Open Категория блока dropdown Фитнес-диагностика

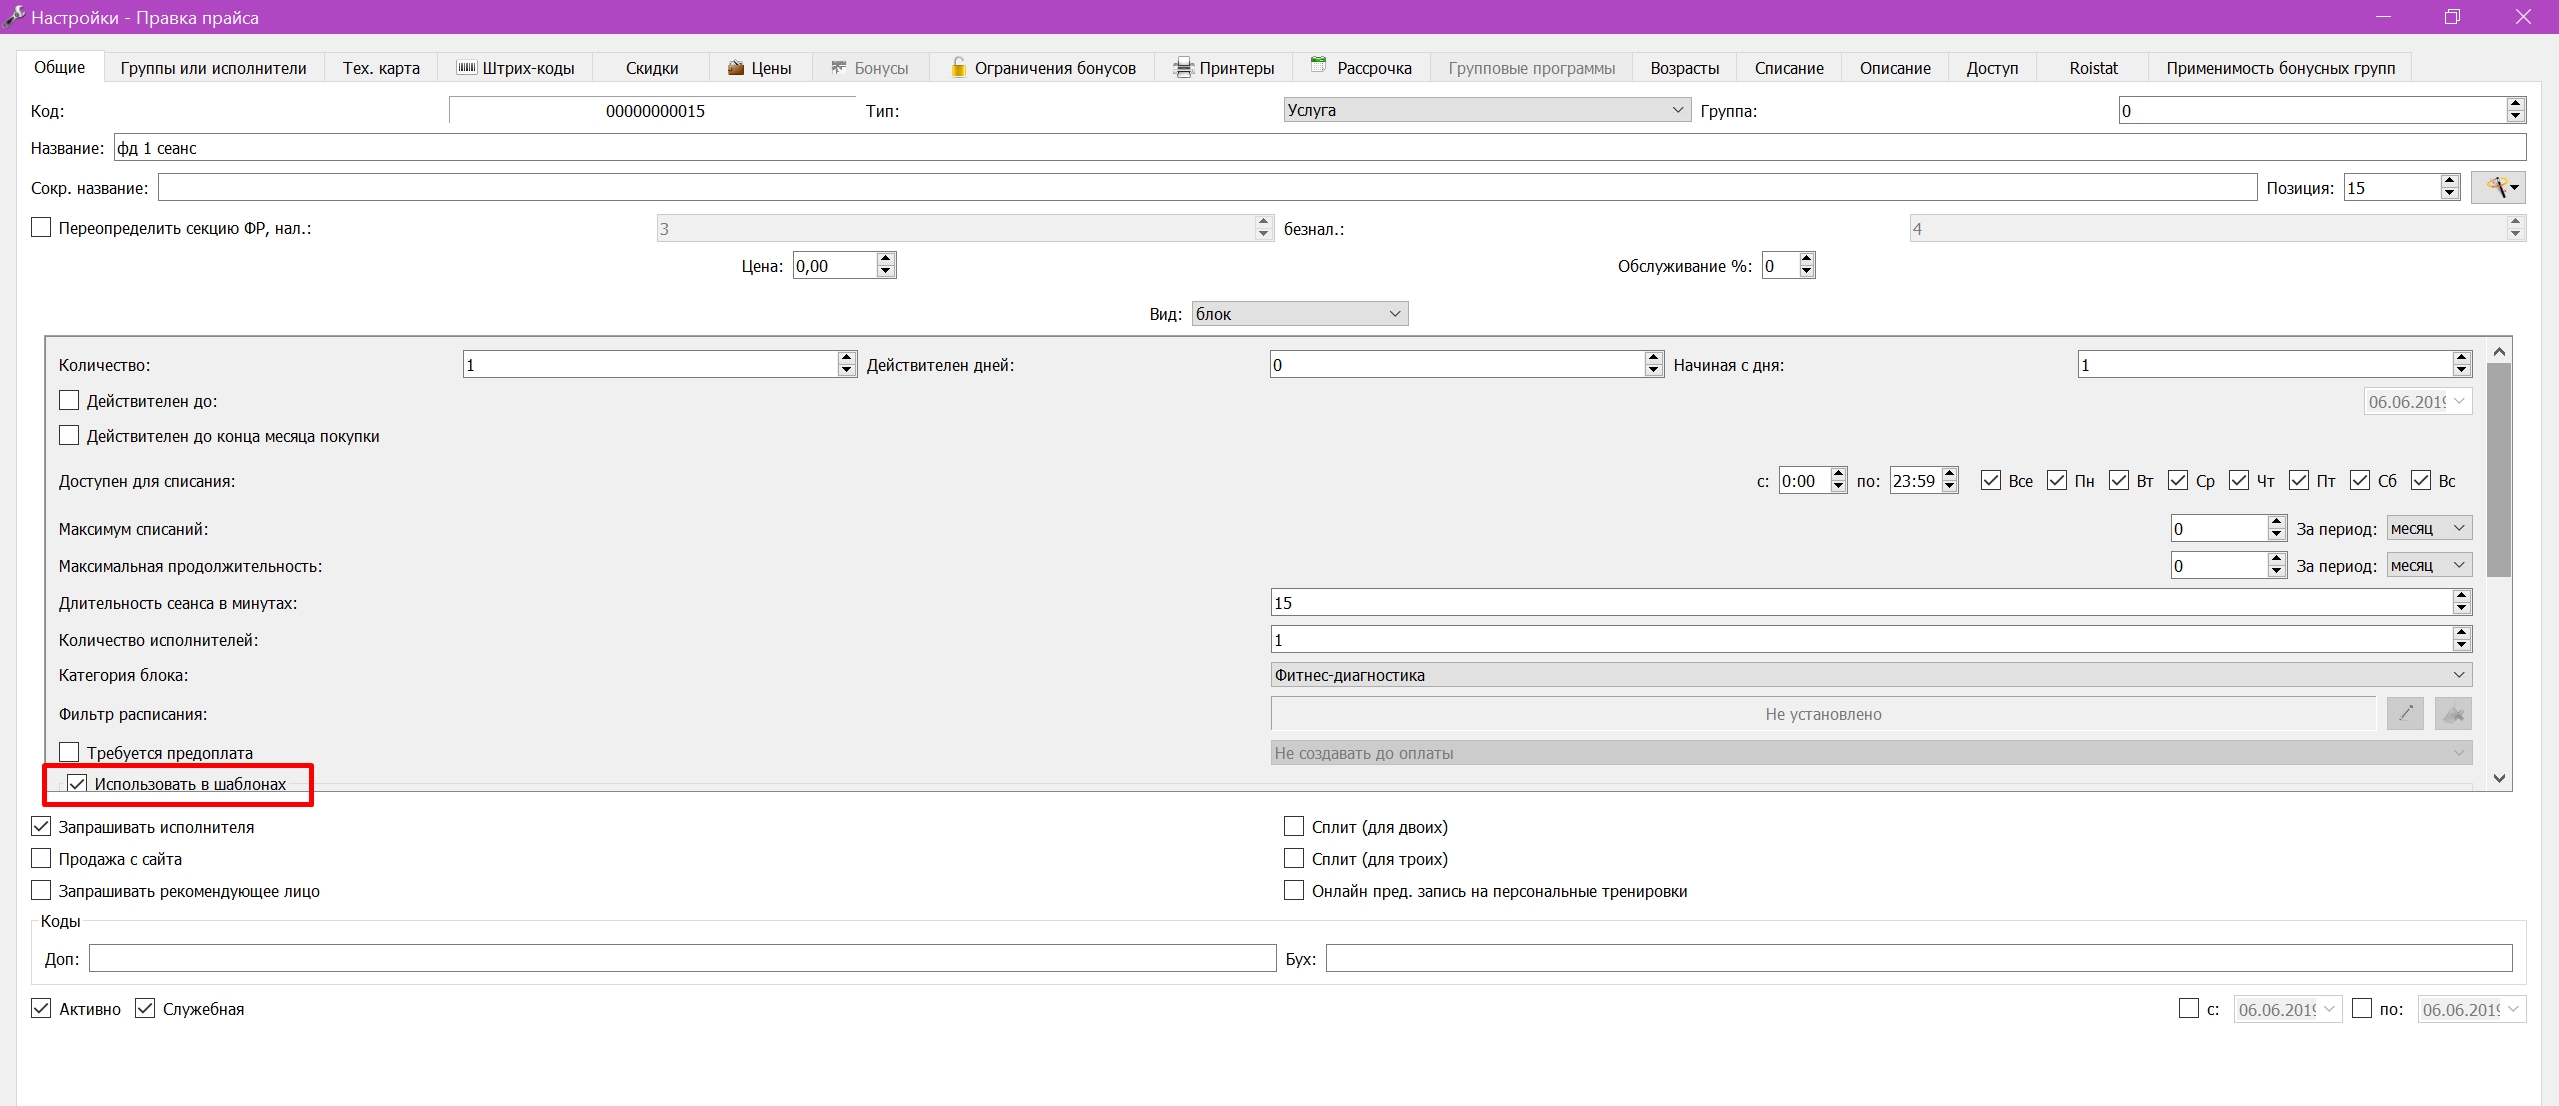1871,675
